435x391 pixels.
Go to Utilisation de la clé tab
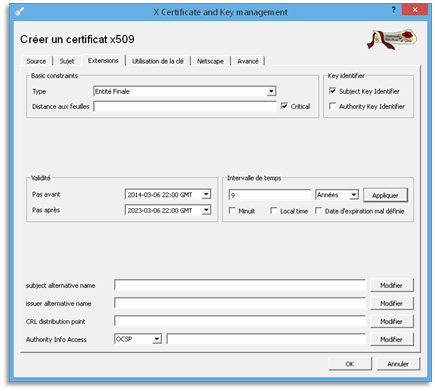tap(158, 61)
